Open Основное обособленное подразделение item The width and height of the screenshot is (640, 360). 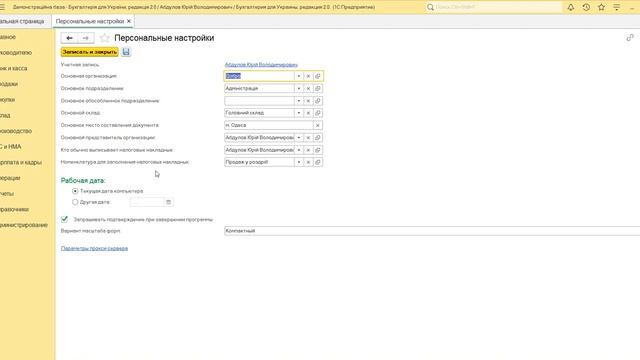(x=318, y=100)
